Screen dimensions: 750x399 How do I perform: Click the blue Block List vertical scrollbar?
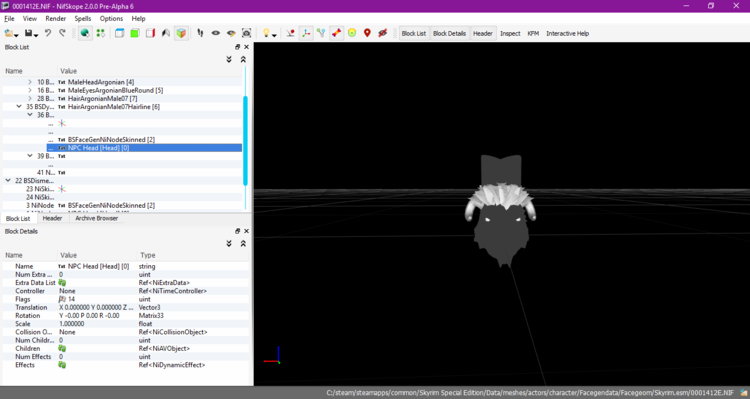coord(245,141)
